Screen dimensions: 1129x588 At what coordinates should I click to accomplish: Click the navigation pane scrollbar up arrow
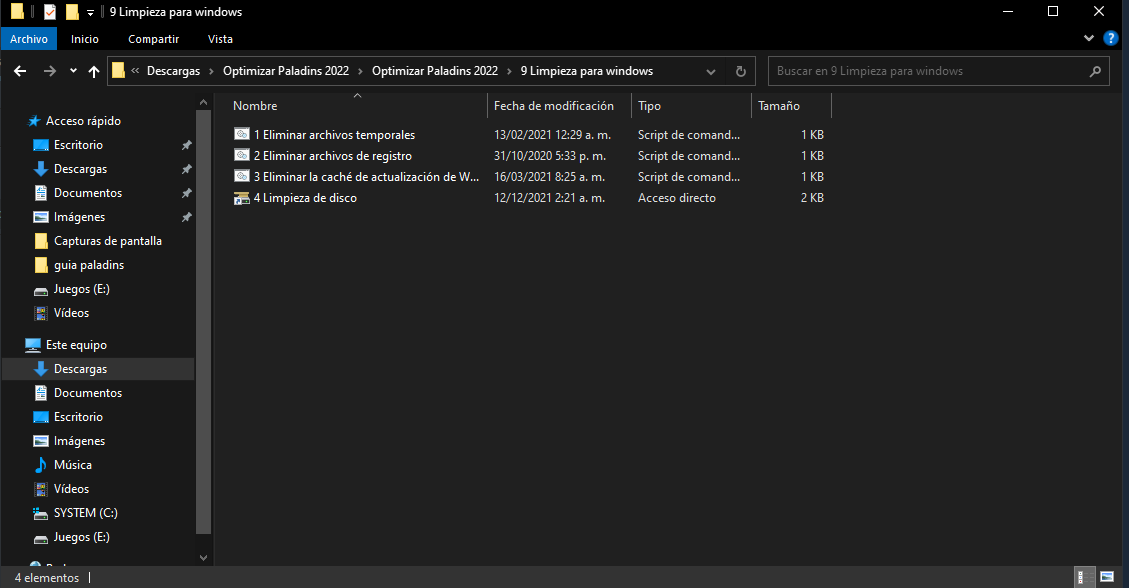(x=203, y=102)
